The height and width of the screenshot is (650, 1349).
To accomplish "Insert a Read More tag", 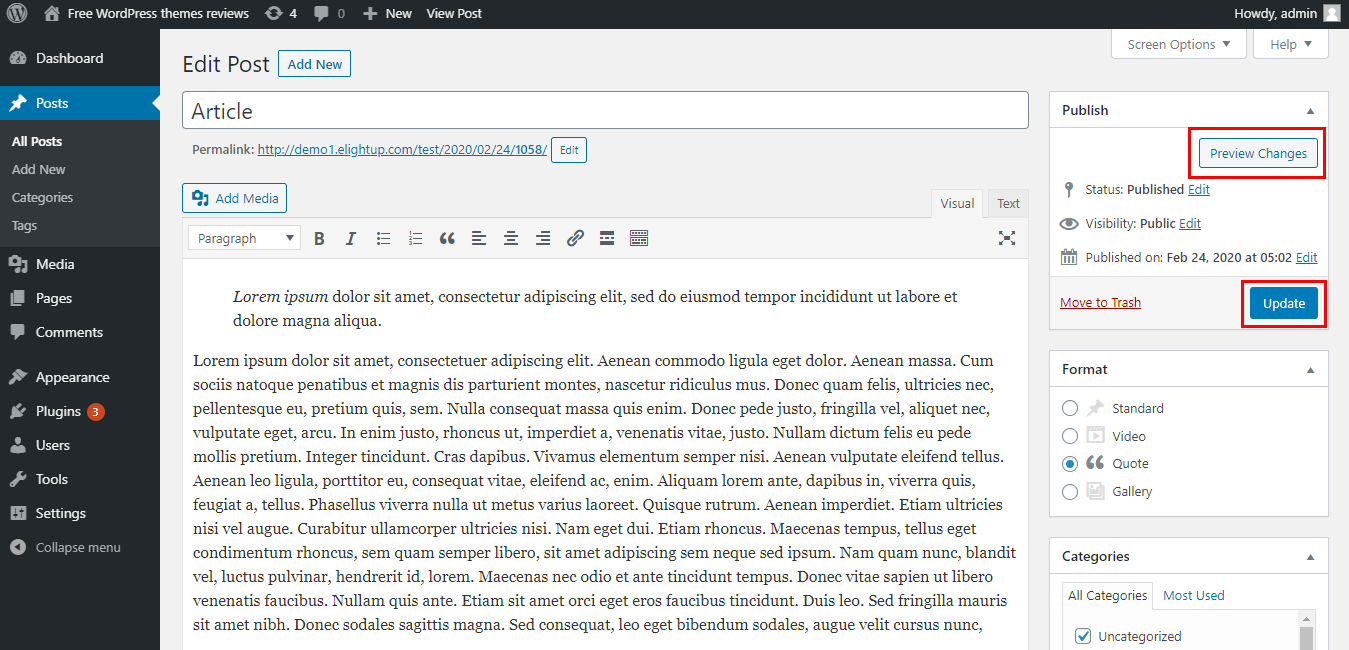I will pos(606,237).
